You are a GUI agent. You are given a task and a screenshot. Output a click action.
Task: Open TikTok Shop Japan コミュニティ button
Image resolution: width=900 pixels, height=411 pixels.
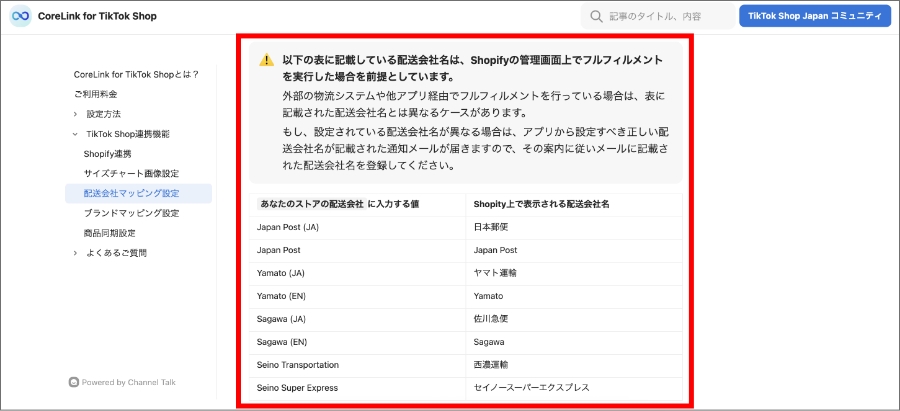[x=815, y=16]
